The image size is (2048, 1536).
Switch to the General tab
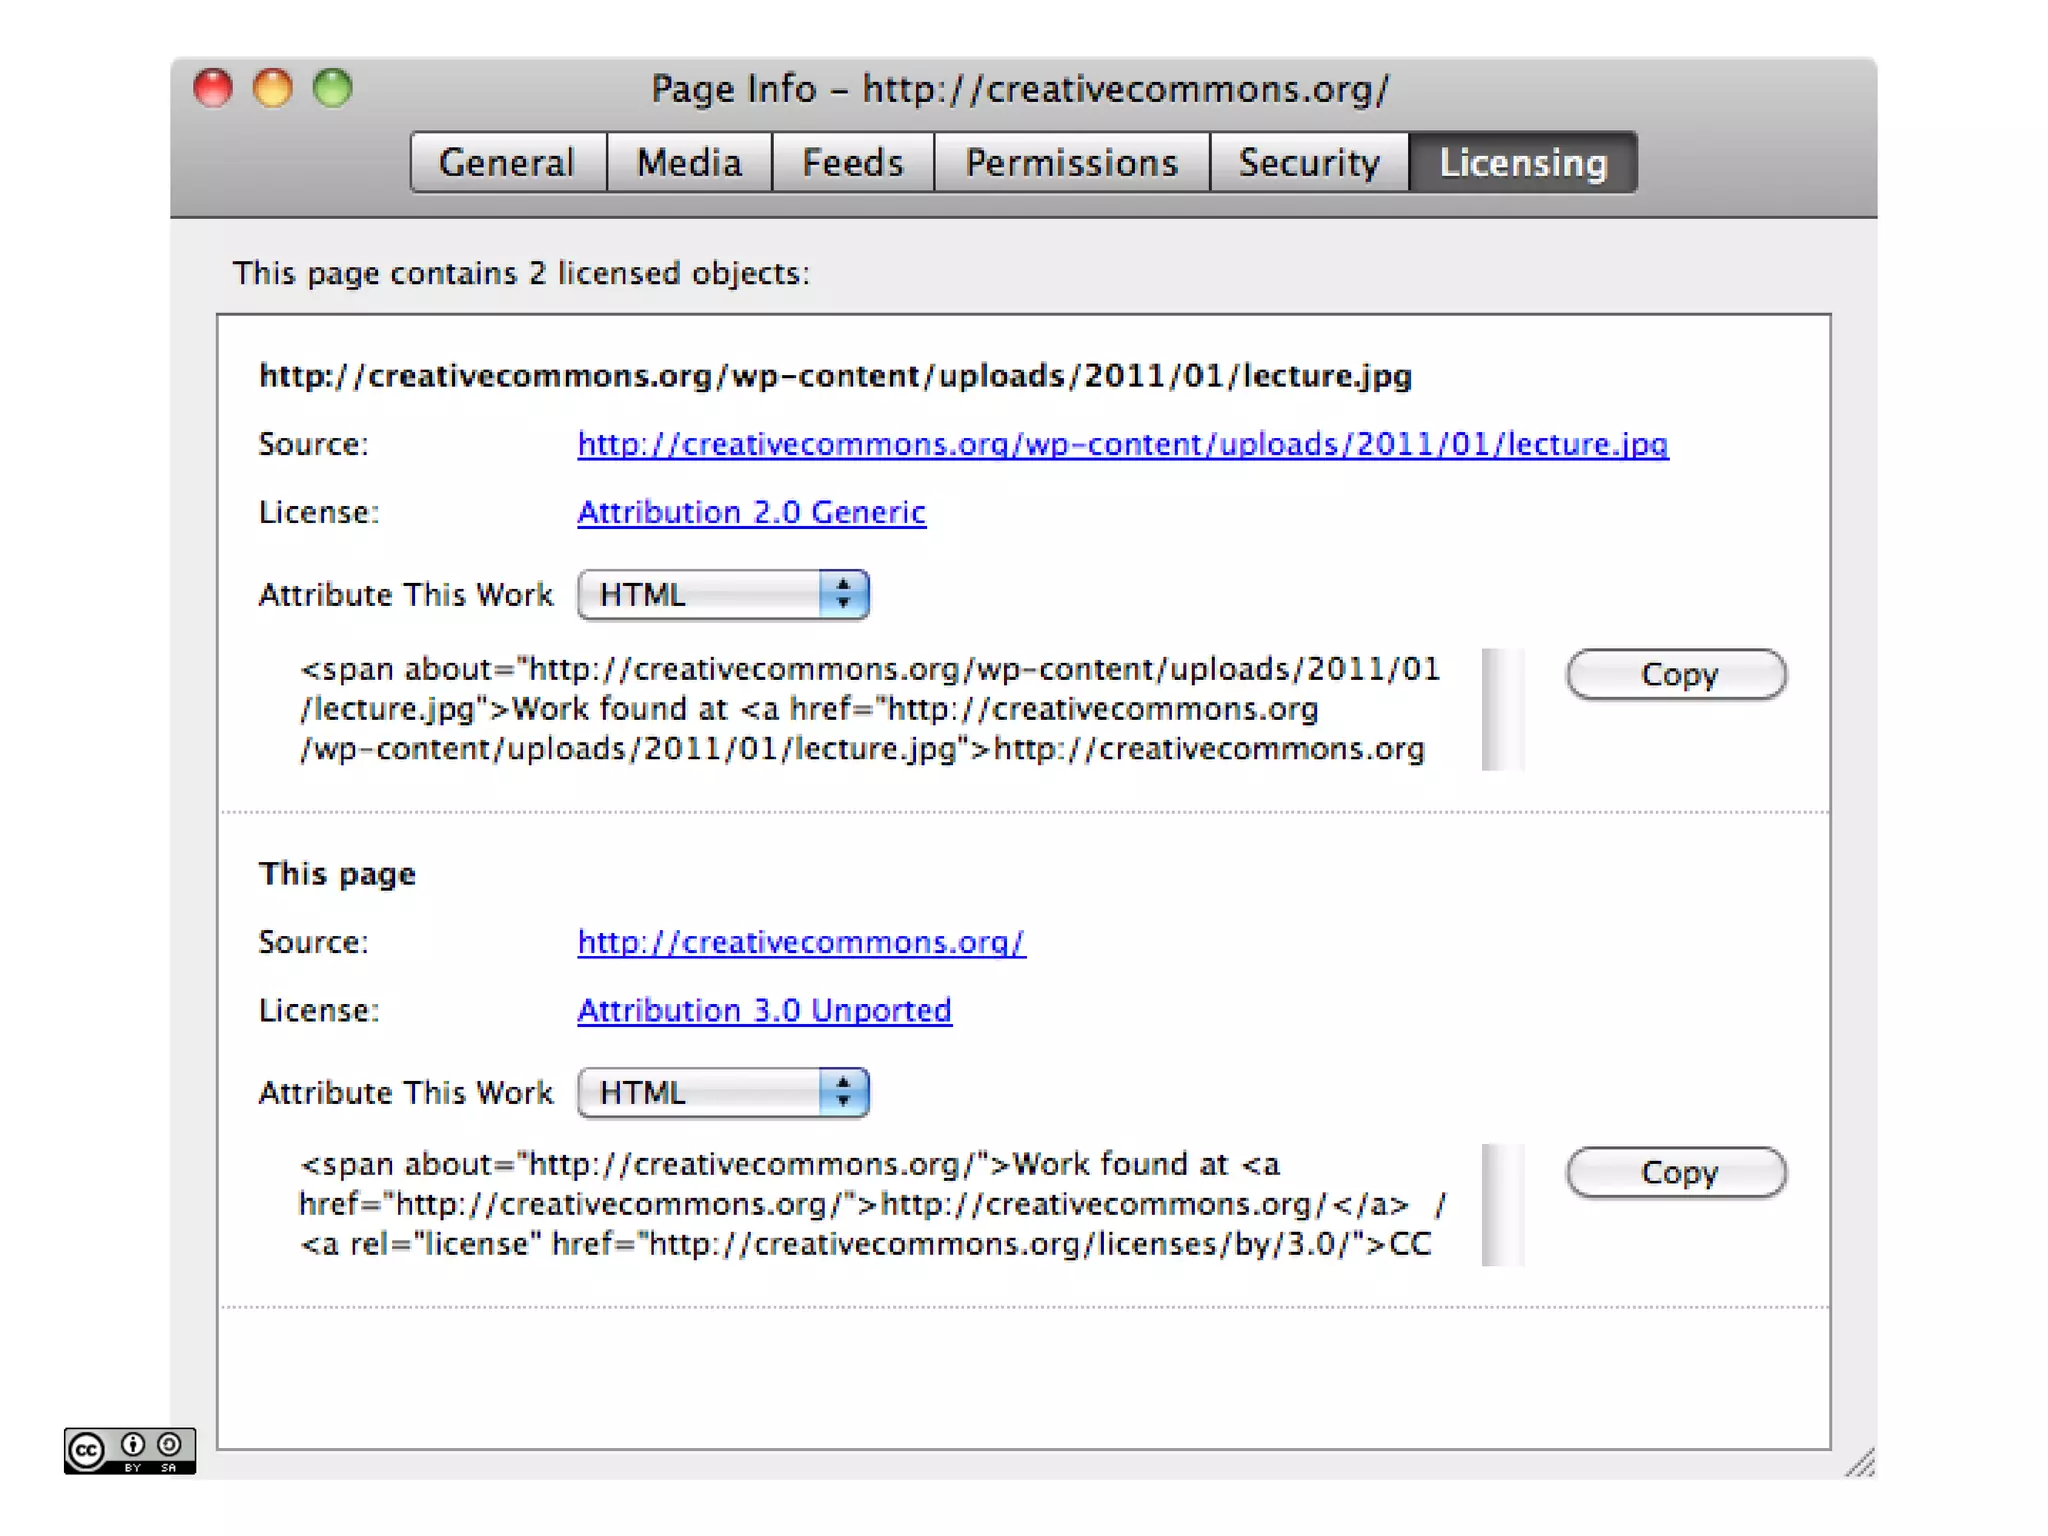[507, 162]
